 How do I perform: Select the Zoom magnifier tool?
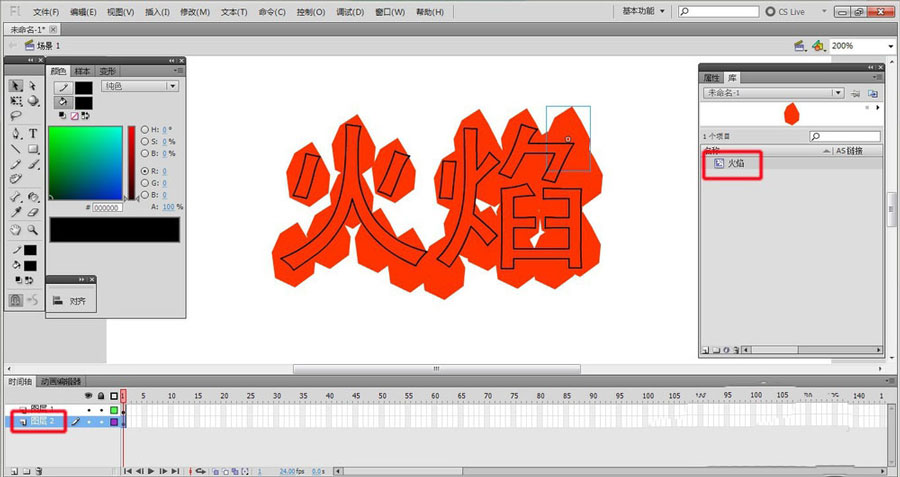(33, 229)
